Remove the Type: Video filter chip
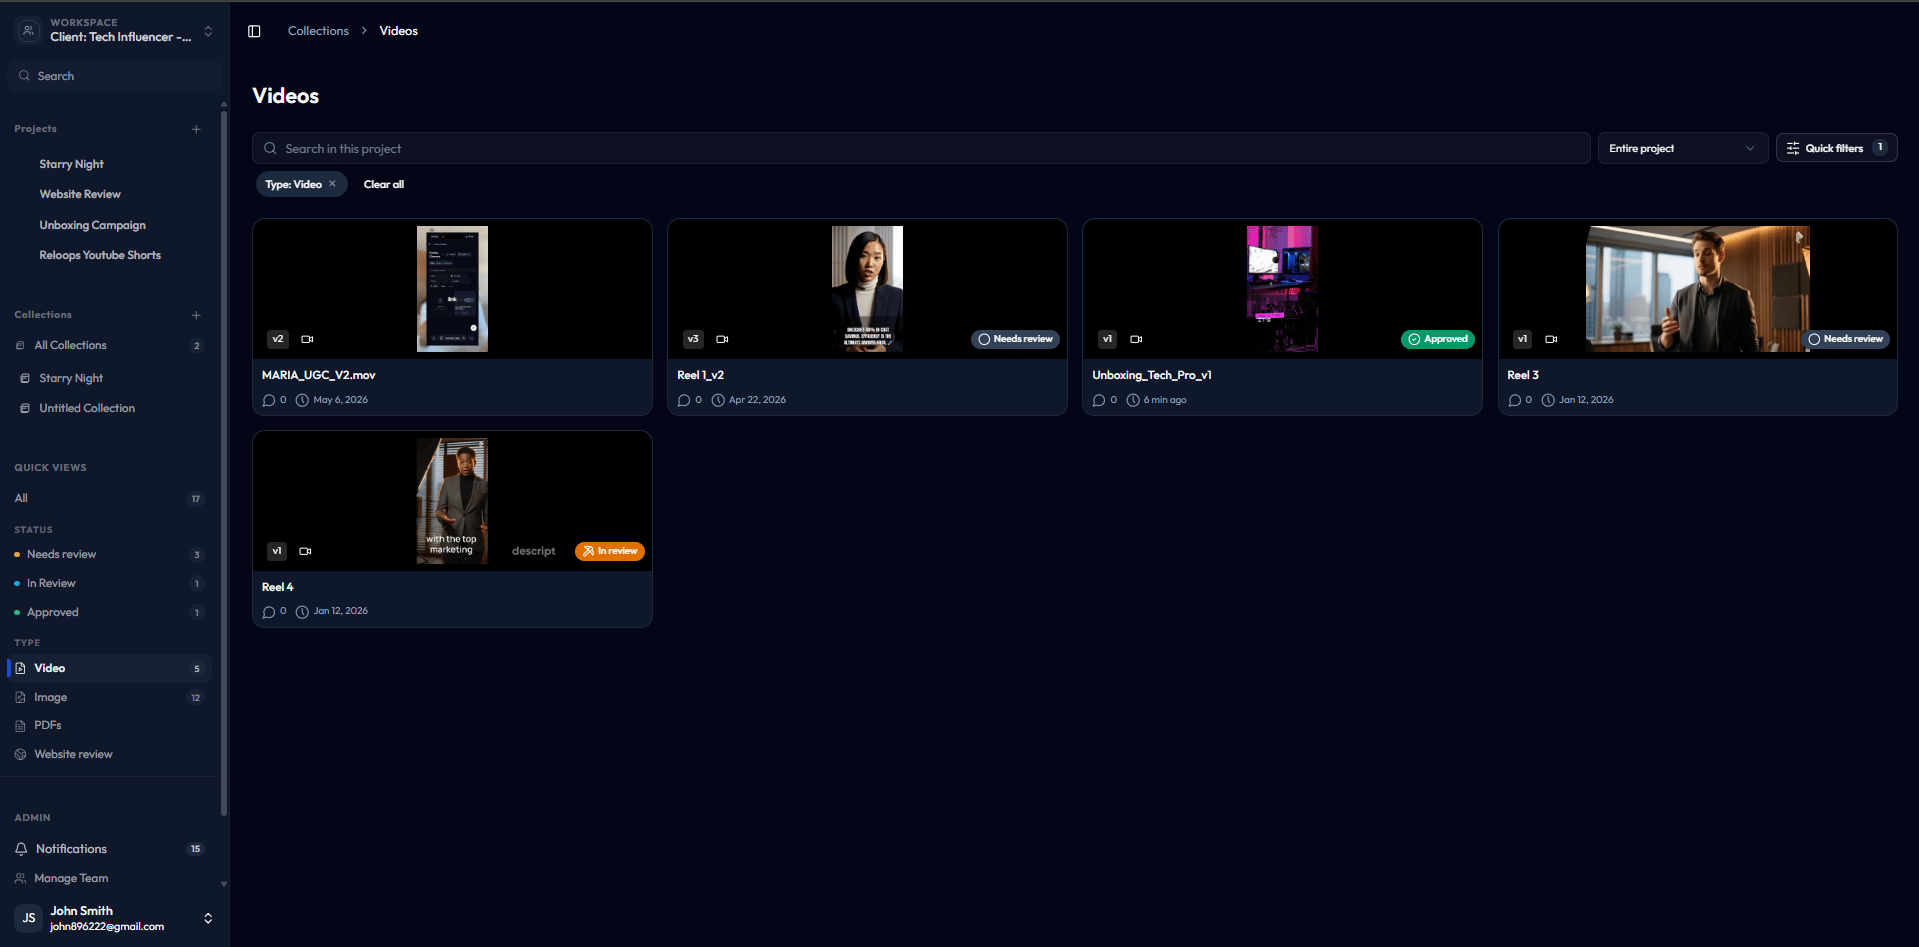This screenshot has width=1919, height=947. pyautogui.click(x=332, y=184)
